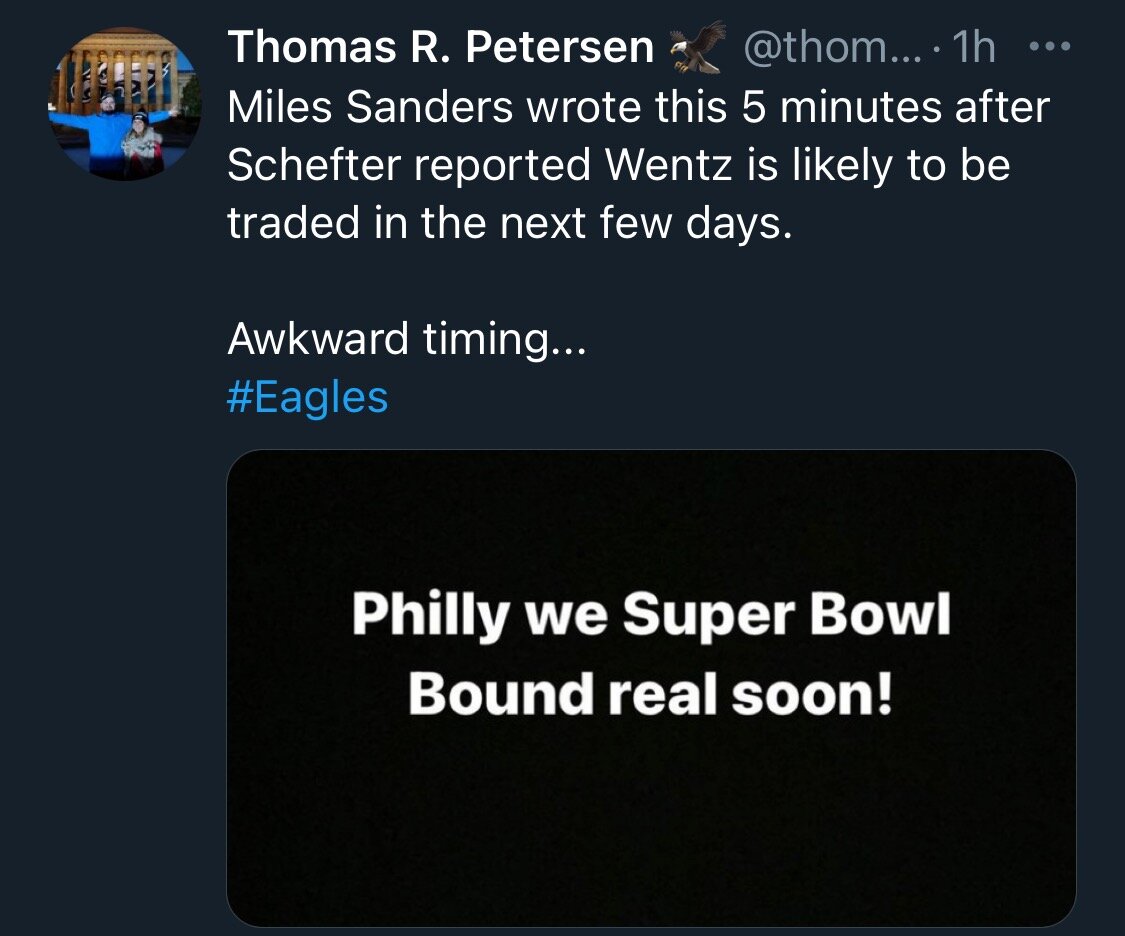Click the Thomas R. Petersen display name
Screen dimensions: 1125x936
[440, 47]
